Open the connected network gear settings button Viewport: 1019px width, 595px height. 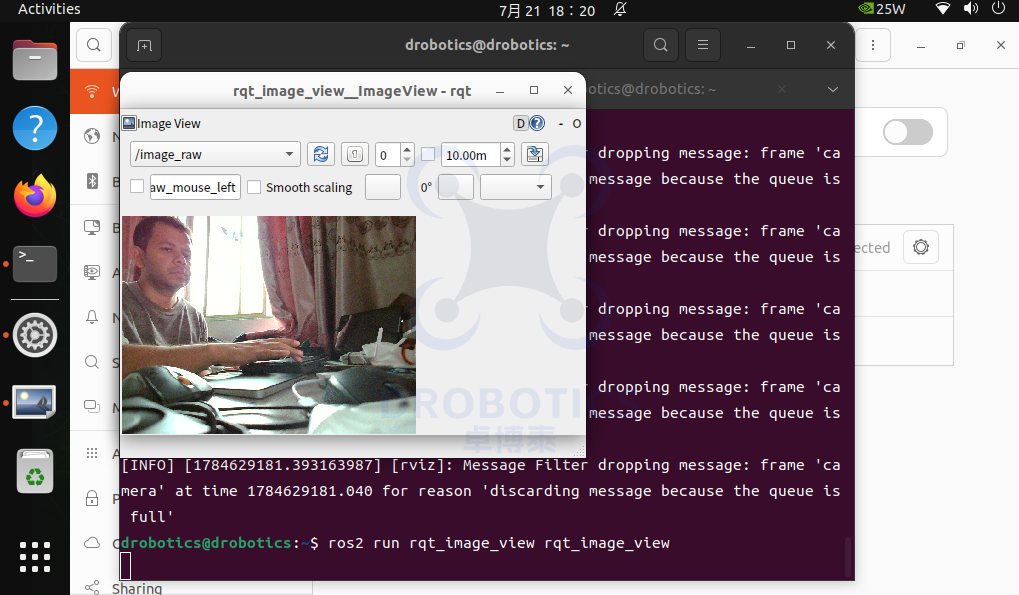click(x=921, y=247)
